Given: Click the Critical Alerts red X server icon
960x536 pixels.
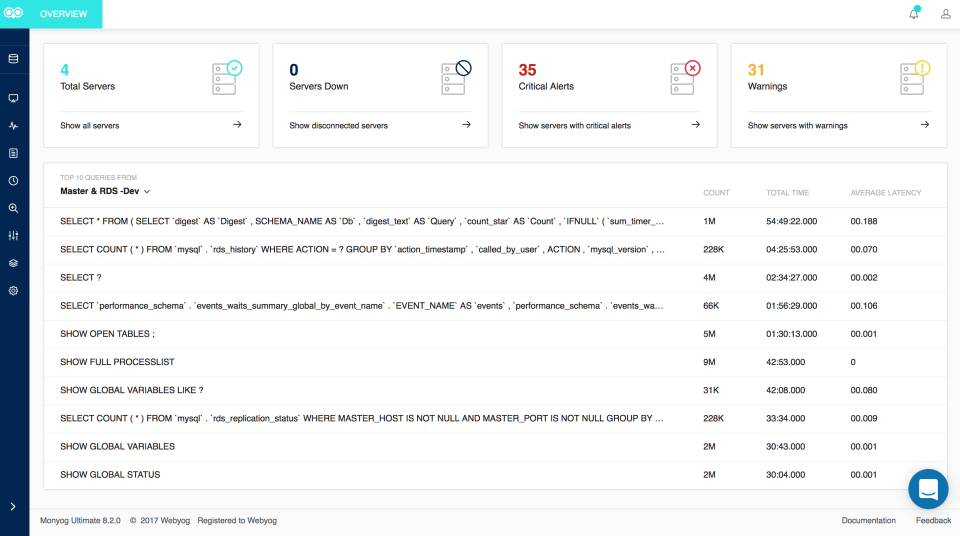Looking at the screenshot, I should pos(685,78).
